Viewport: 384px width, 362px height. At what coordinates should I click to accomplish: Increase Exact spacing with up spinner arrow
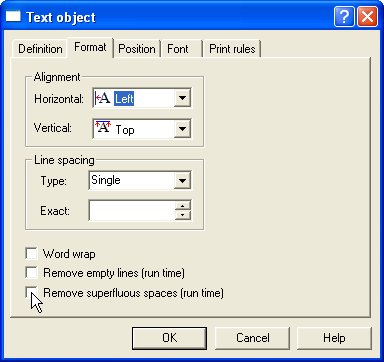[182, 206]
